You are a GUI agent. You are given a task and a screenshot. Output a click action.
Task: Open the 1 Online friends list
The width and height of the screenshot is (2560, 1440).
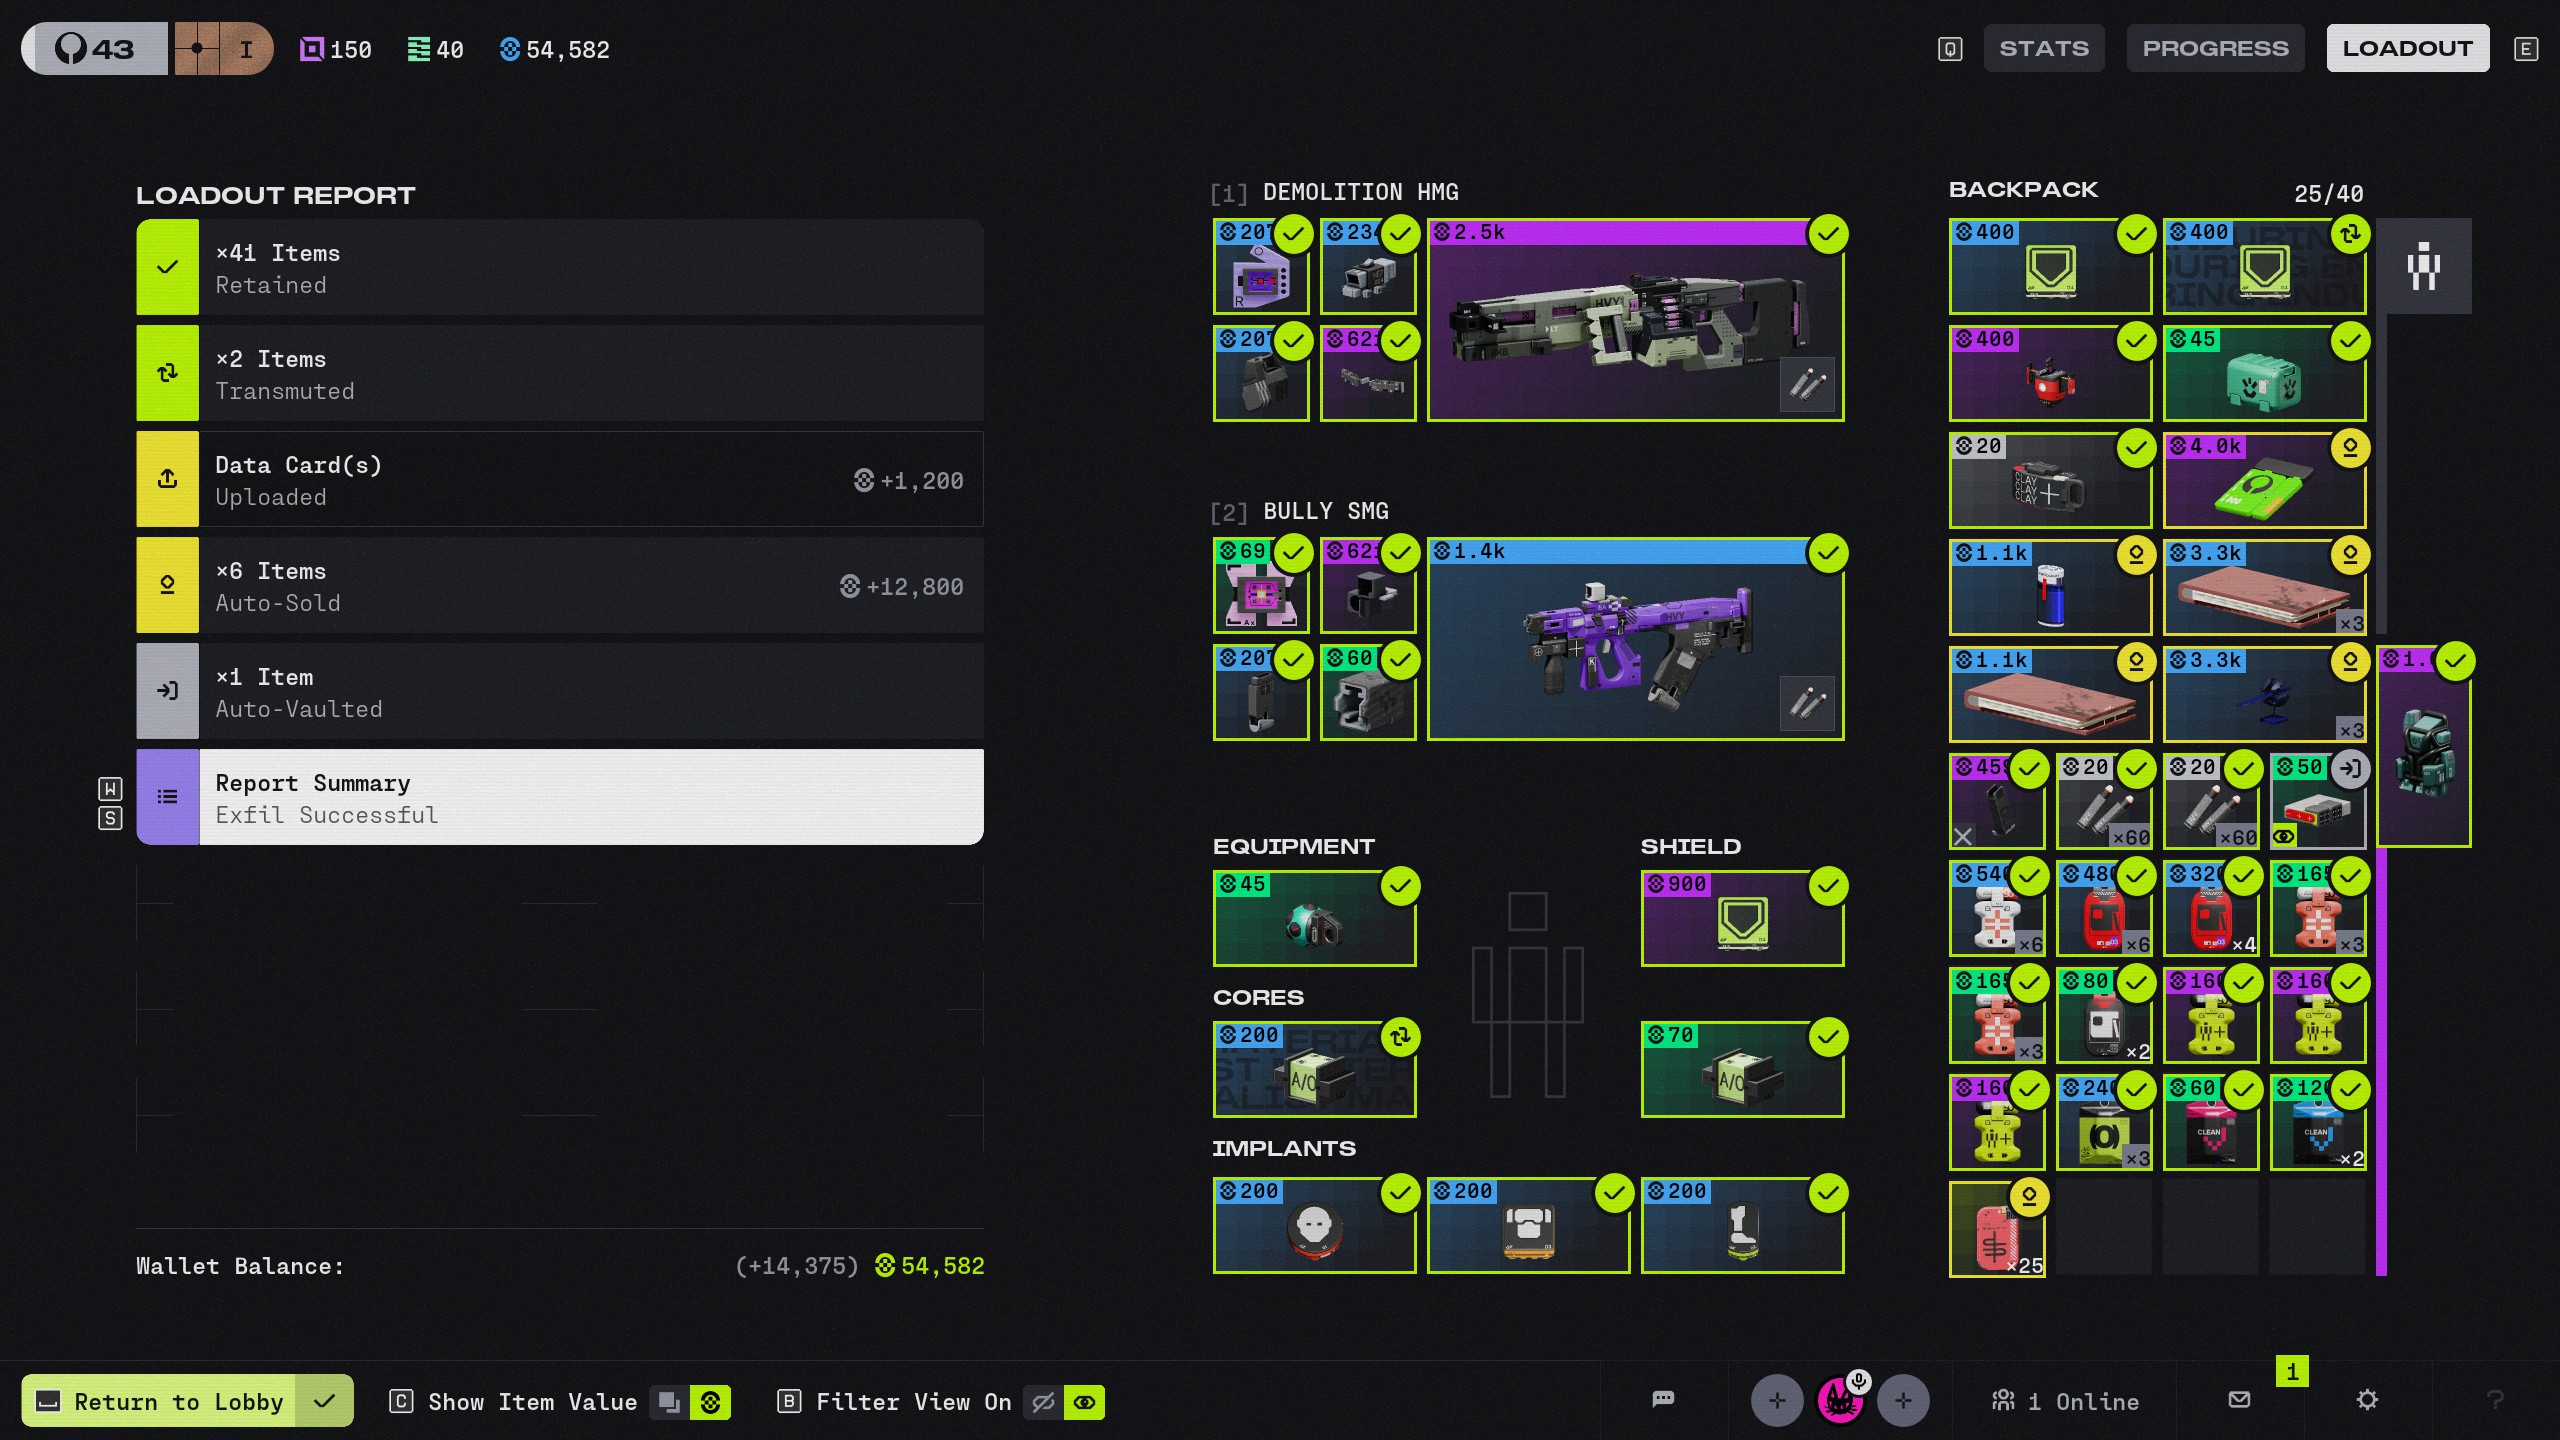(2066, 1402)
